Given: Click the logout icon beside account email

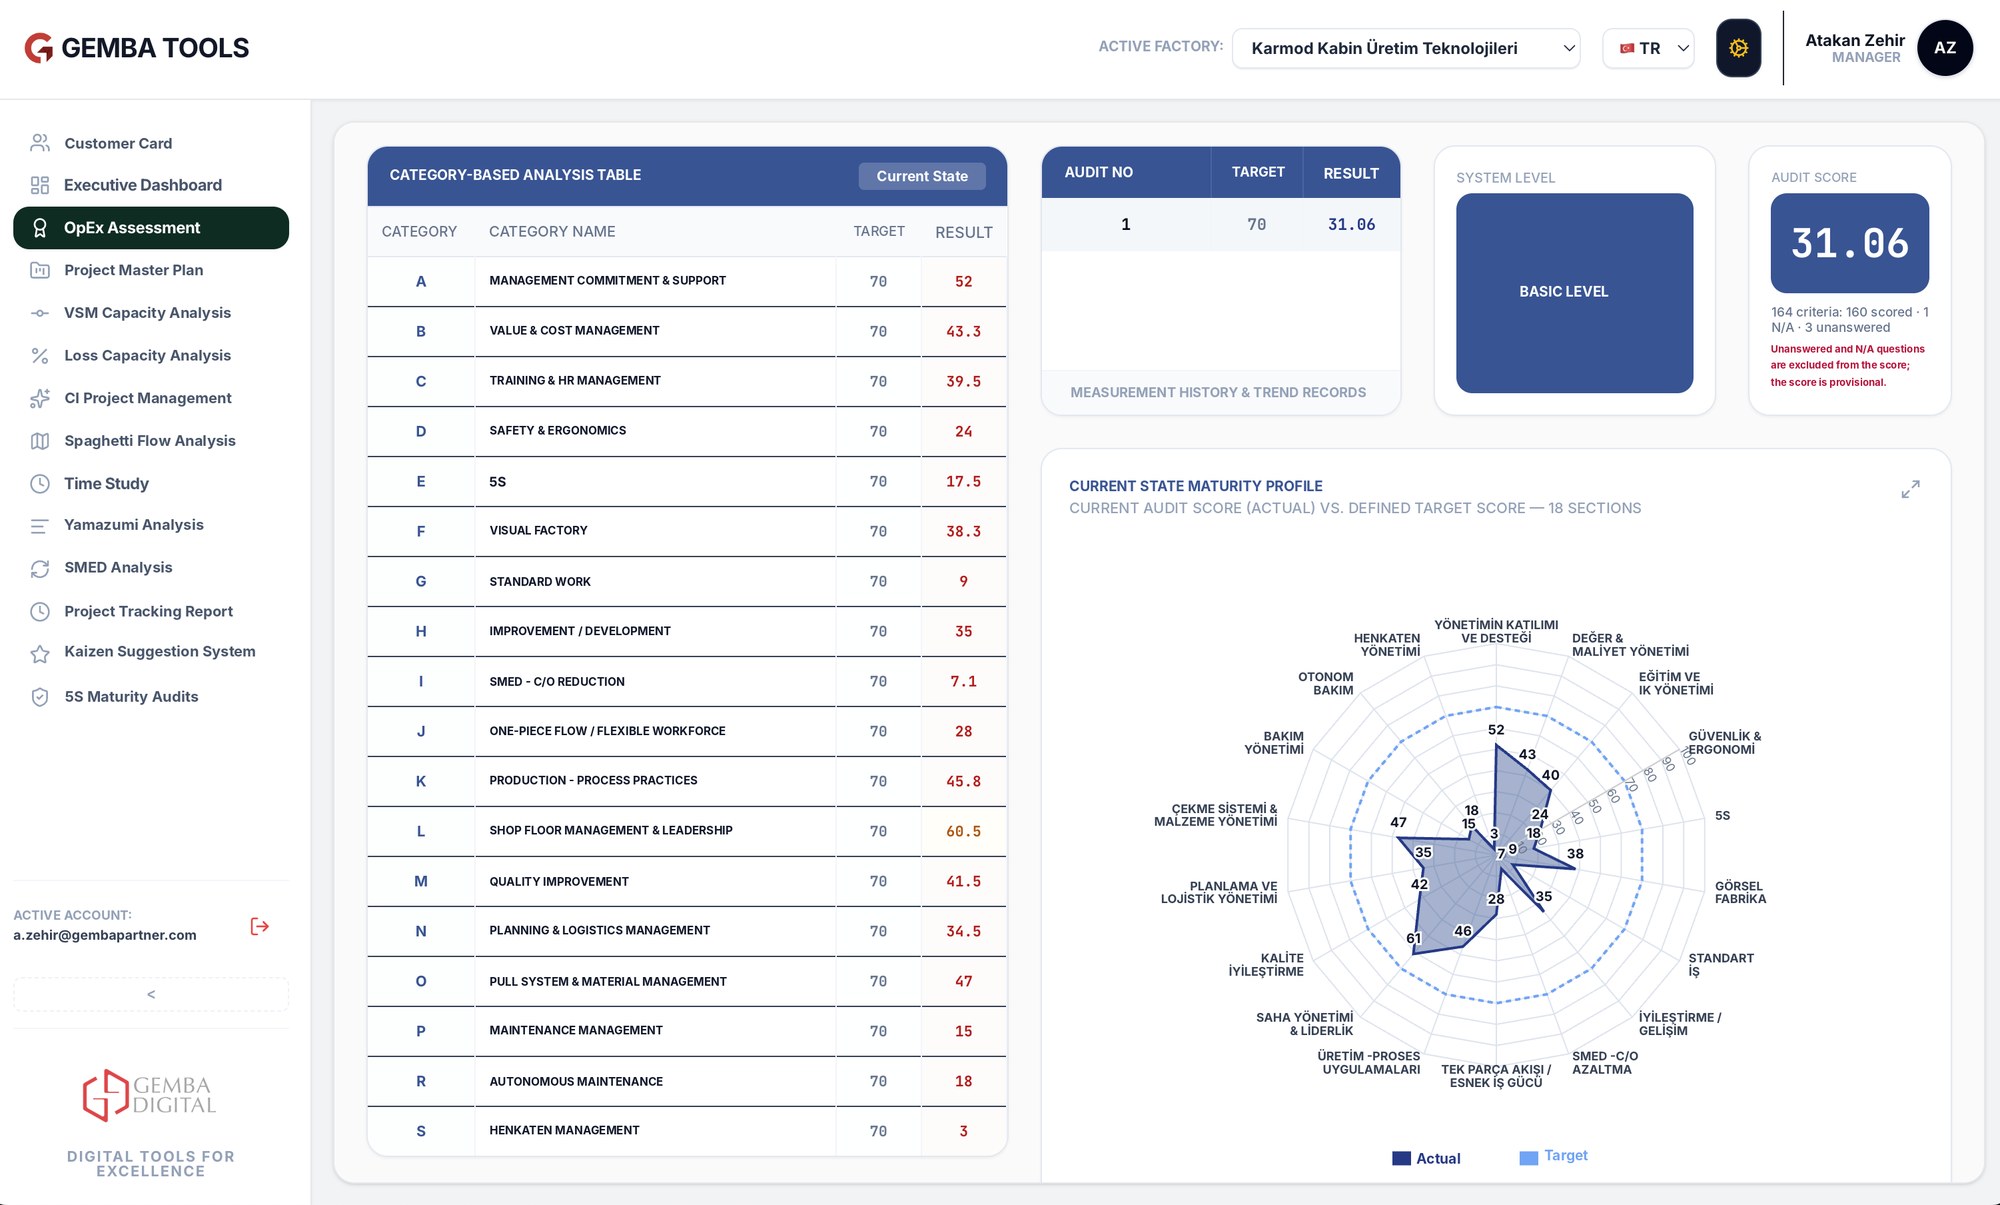Looking at the screenshot, I should 260,926.
